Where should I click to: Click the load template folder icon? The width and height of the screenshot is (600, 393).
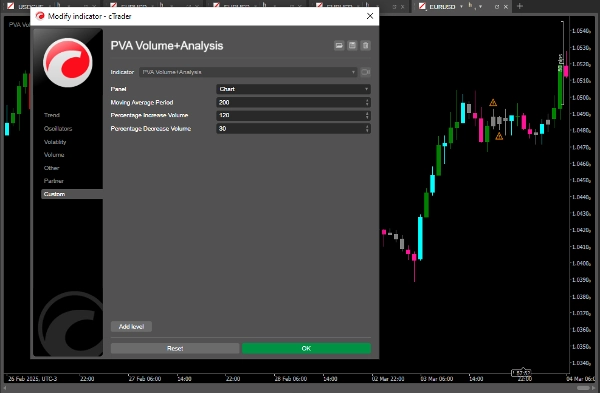click(x=339, y=46)
